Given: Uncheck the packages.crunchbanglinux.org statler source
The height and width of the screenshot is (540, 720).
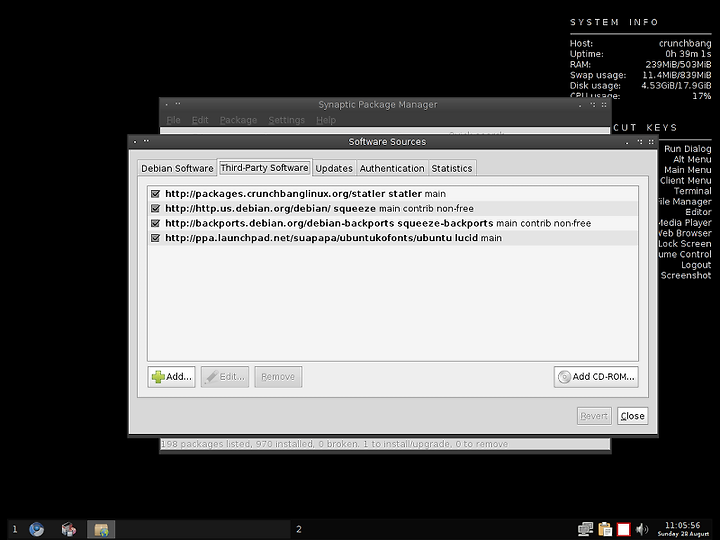Looking at the screenshot, I should click(155, 194).
